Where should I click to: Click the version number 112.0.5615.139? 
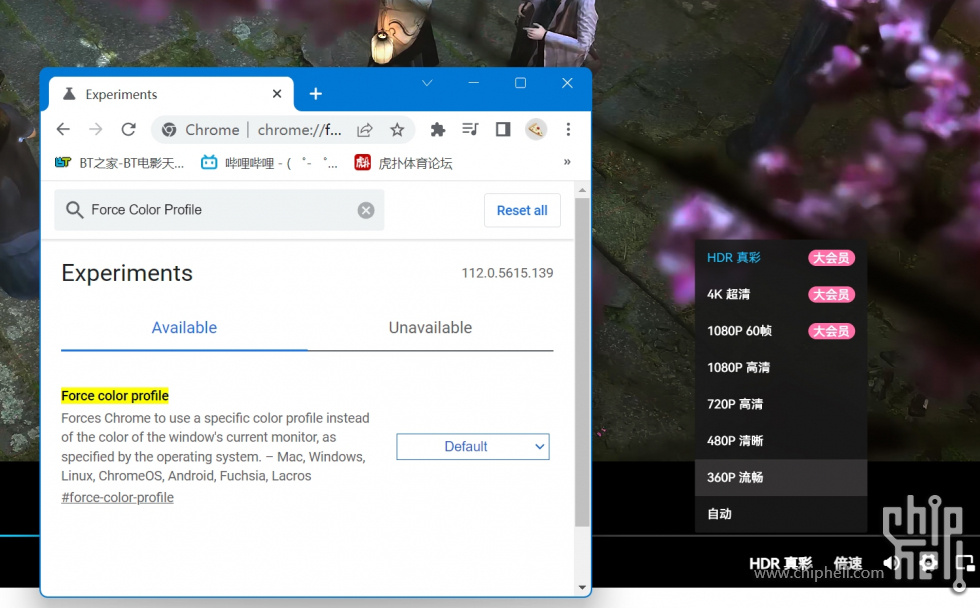pyautogui.click(x=508, y=273)
